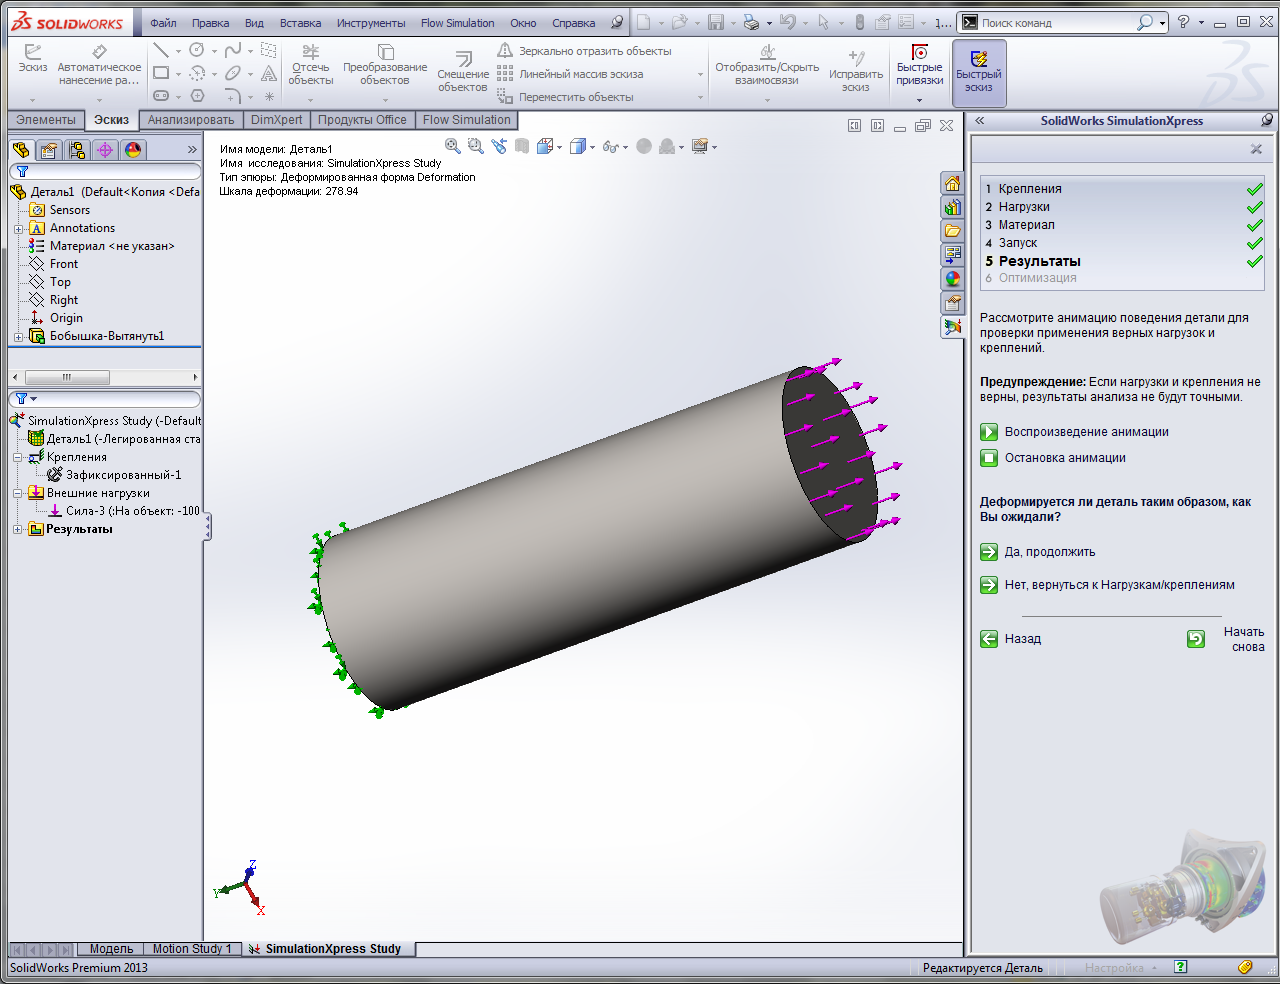Screen dimensions: 1280x984
Task: Open the Appearances task pane icon
Action: [953, 279]
